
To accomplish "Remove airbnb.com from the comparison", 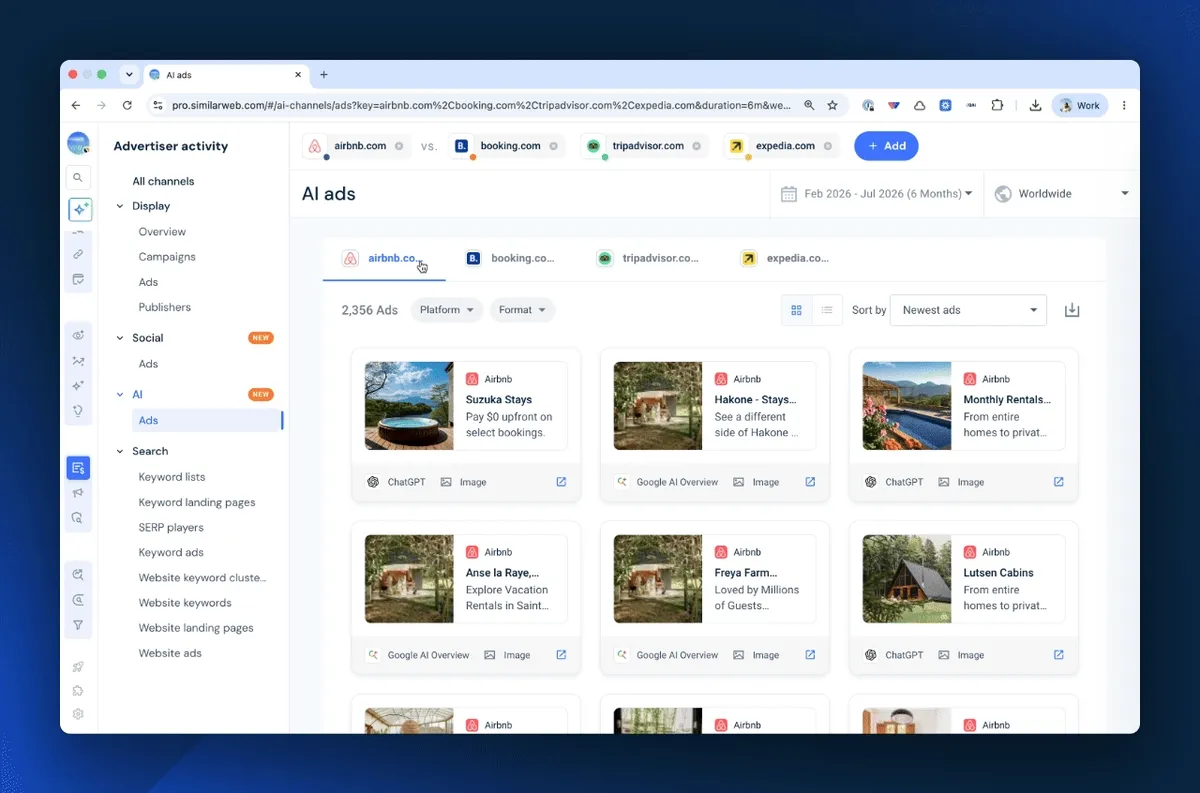I will 399,146.
